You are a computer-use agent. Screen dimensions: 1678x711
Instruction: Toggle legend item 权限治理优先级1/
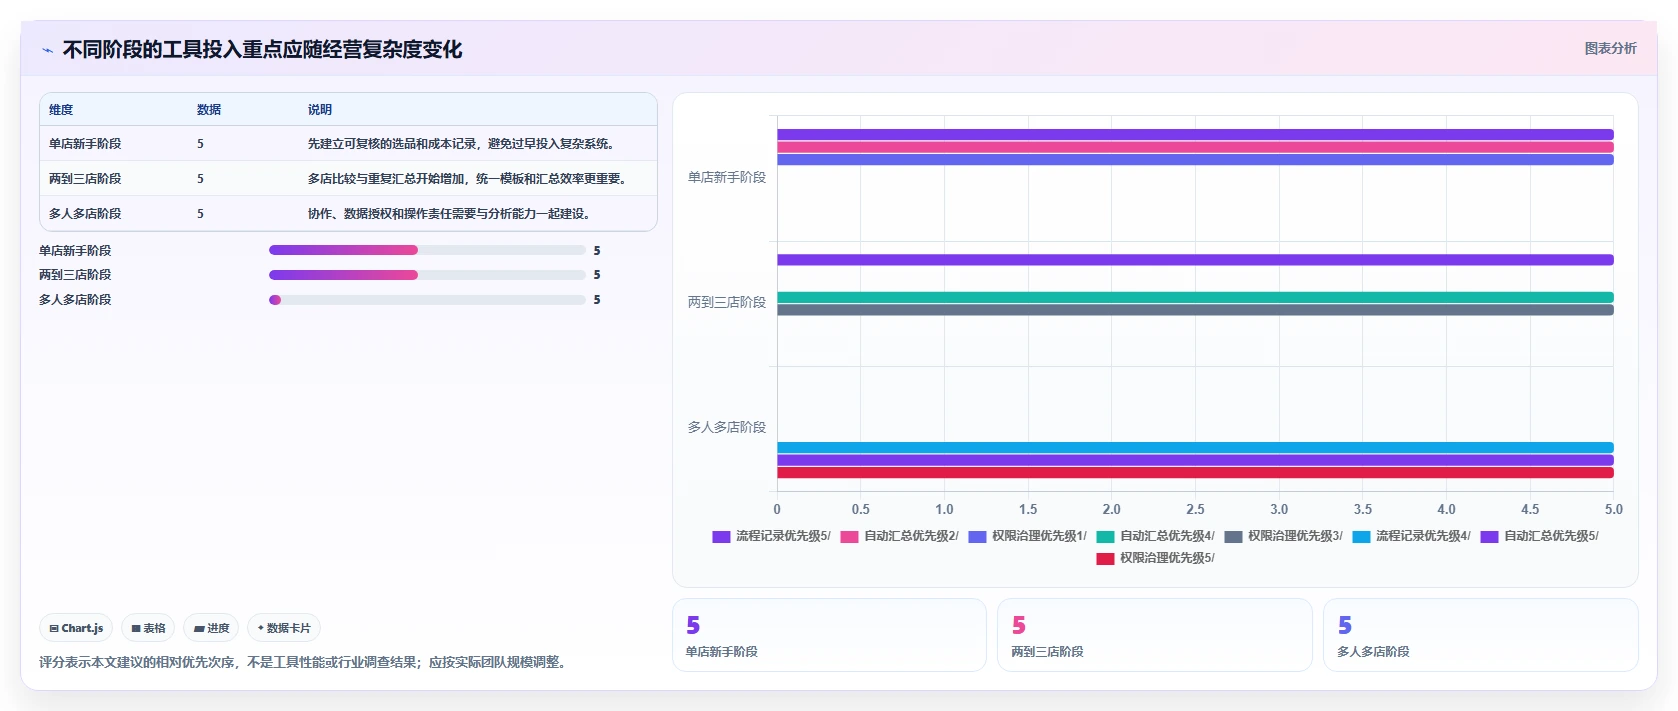pos(1027,536)
